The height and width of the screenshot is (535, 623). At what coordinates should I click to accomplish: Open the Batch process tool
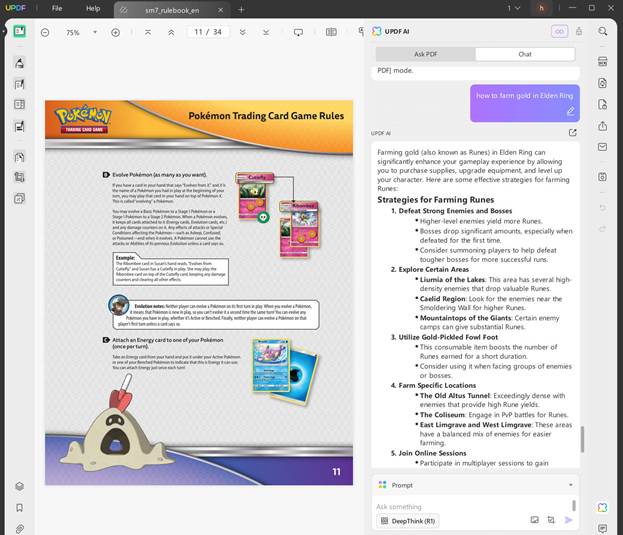coord(19,198)
